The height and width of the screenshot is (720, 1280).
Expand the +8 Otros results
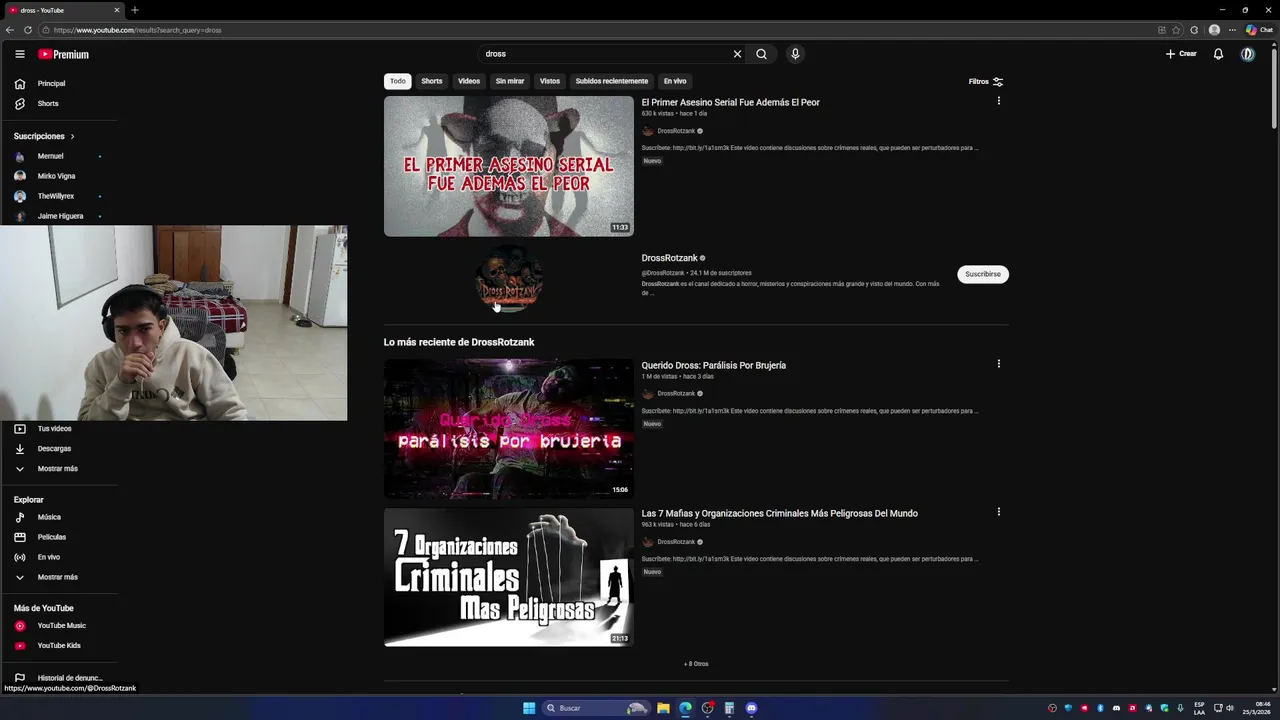pyautogui.click(x=696, y=664)
